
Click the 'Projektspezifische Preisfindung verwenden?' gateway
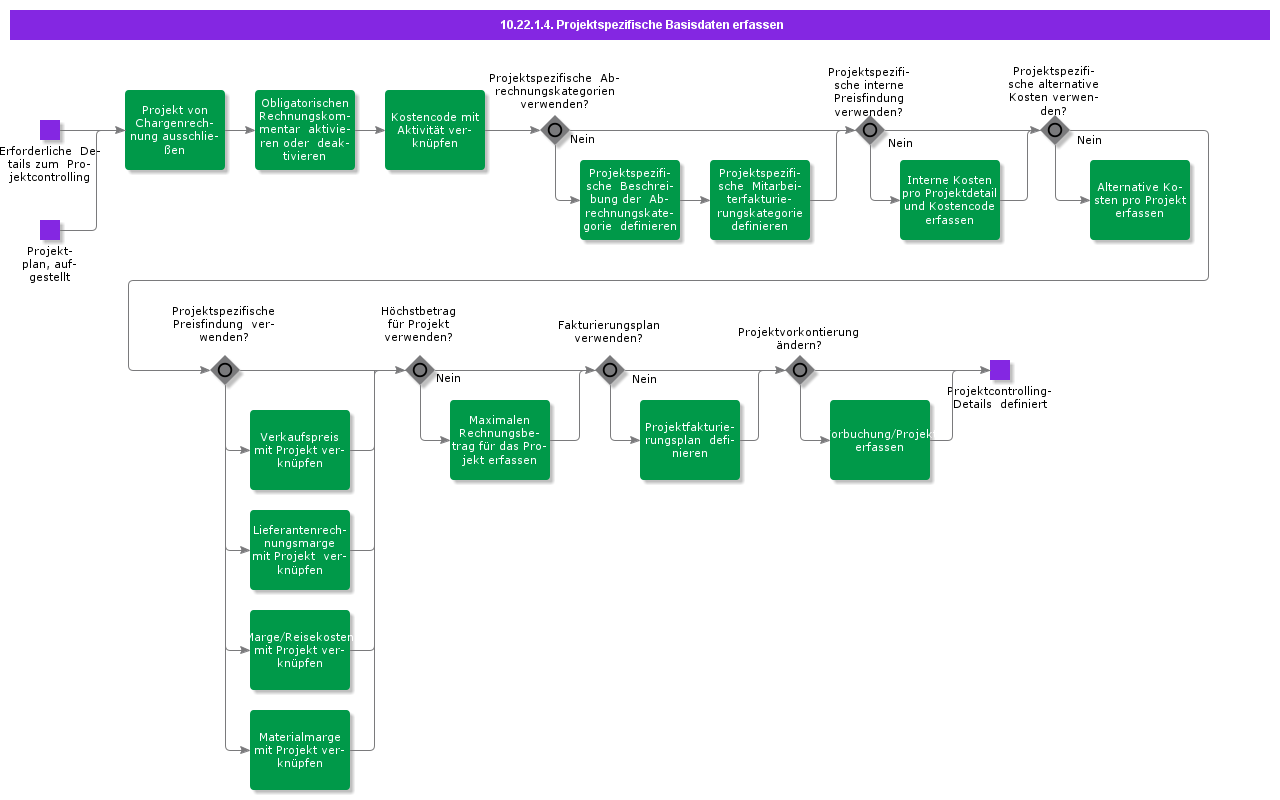[225, 370]
